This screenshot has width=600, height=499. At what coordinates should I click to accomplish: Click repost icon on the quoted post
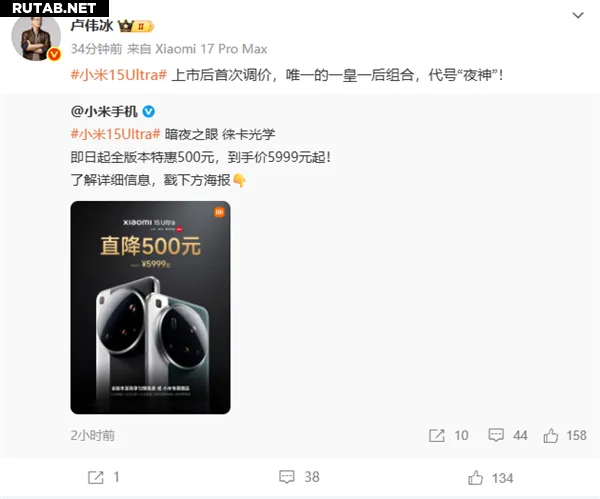tap(437, 435)
